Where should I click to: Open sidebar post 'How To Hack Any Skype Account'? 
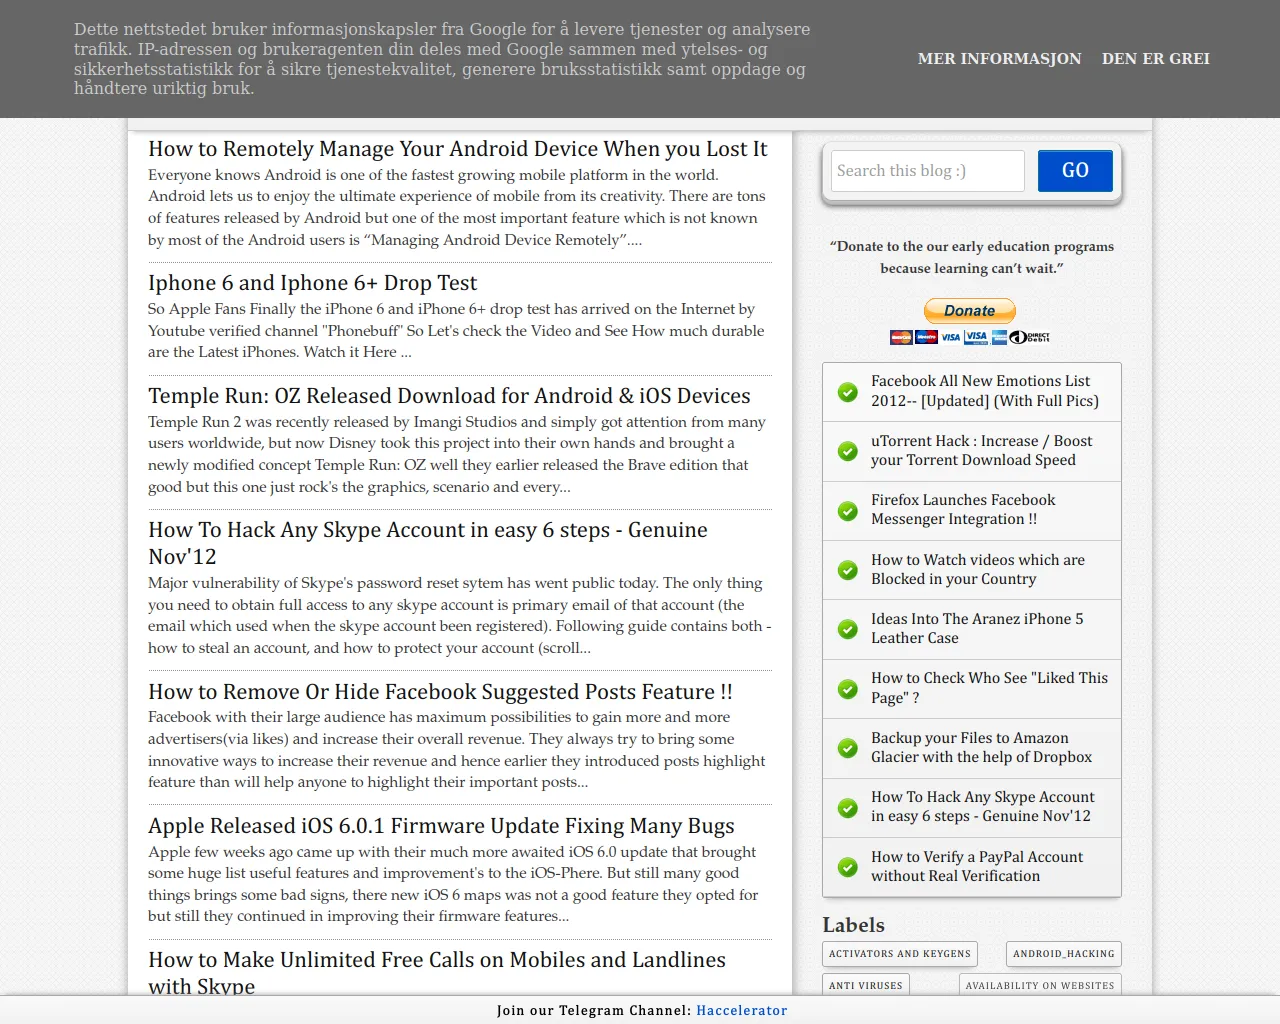click(983, 807)
